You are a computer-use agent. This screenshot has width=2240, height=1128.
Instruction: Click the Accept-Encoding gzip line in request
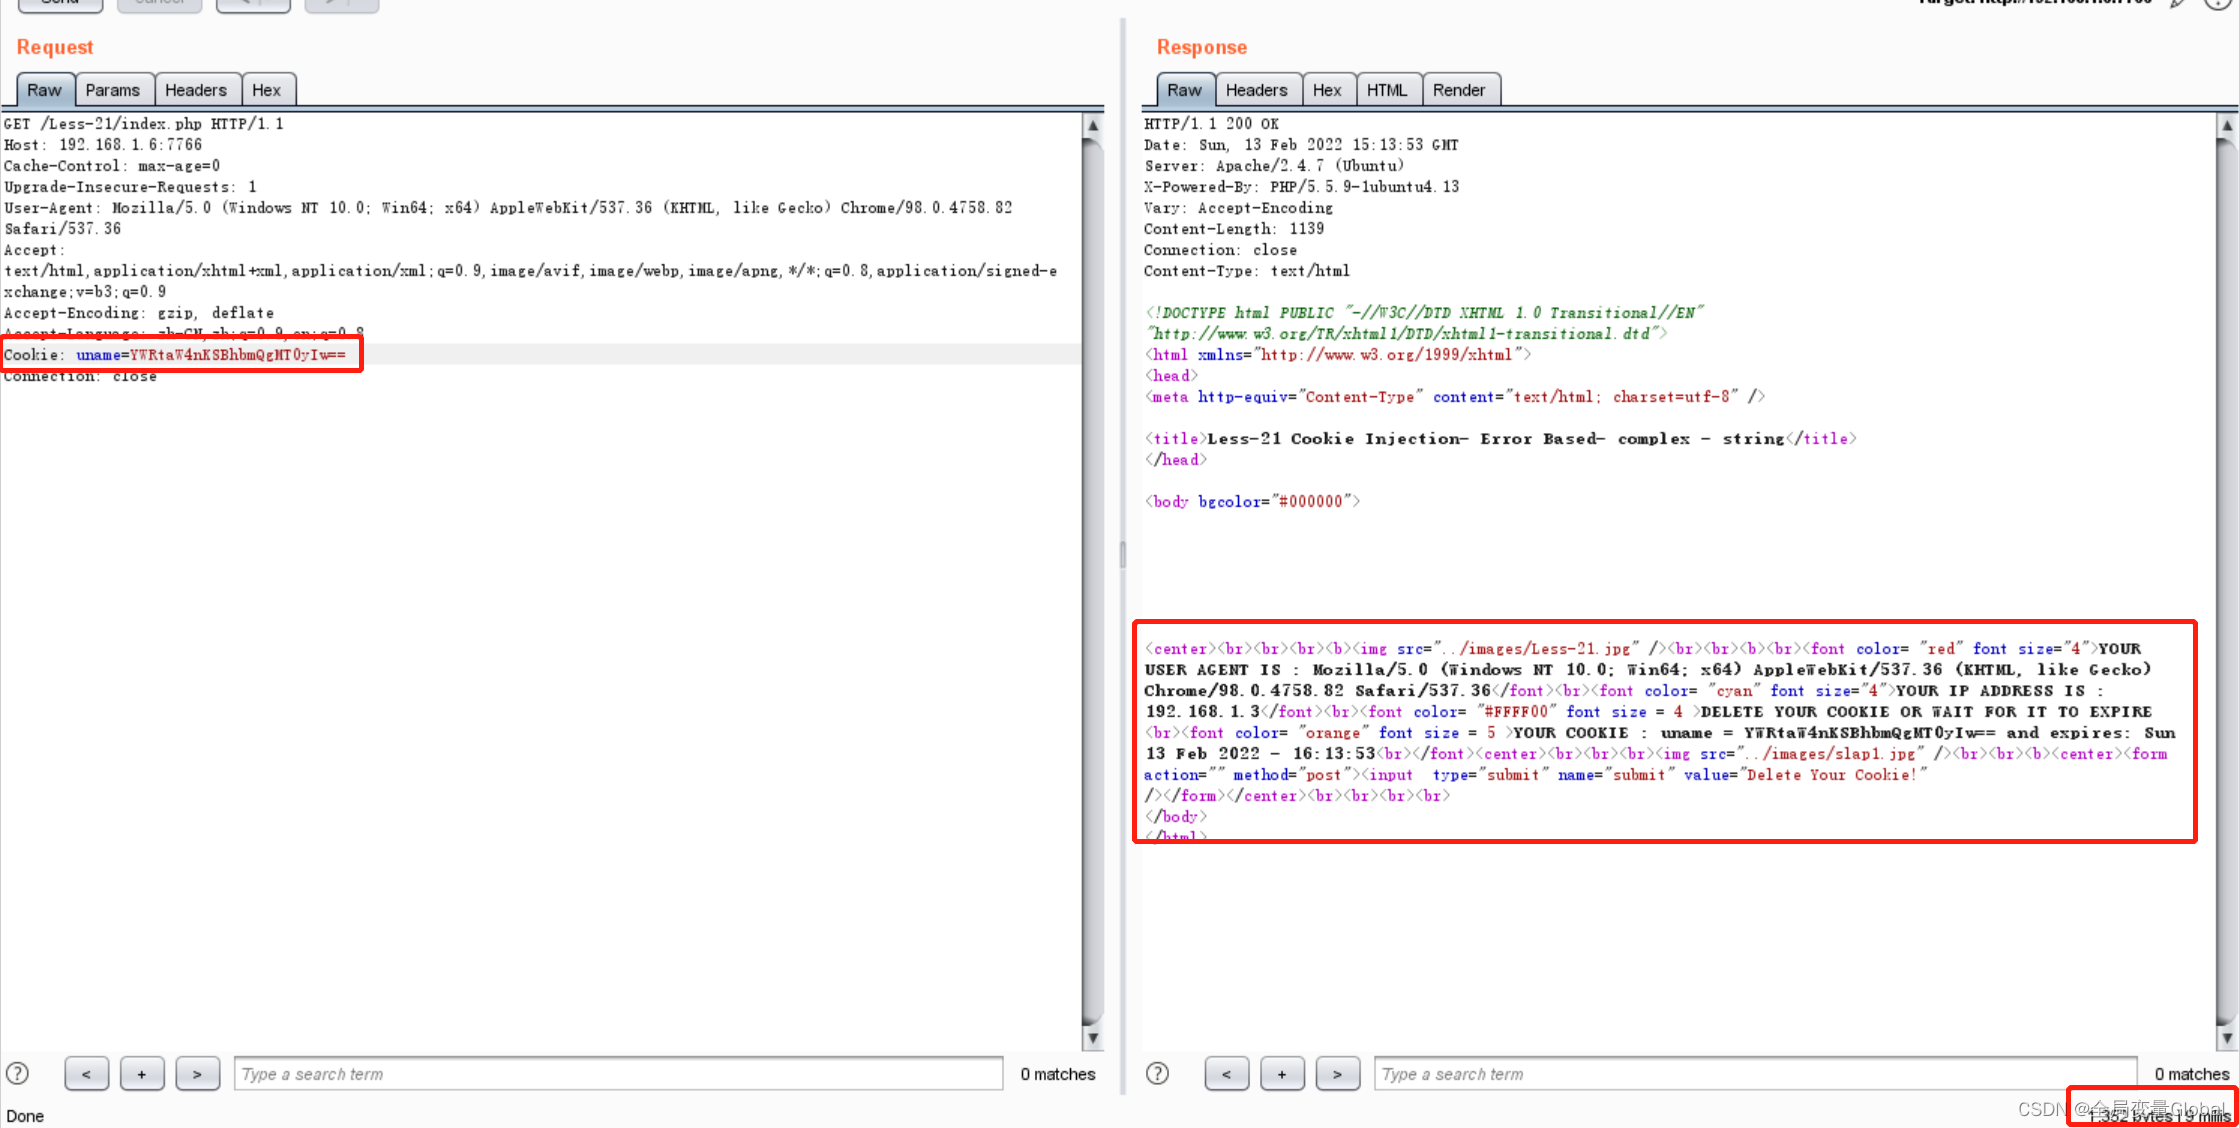click(x=139, y=313)
